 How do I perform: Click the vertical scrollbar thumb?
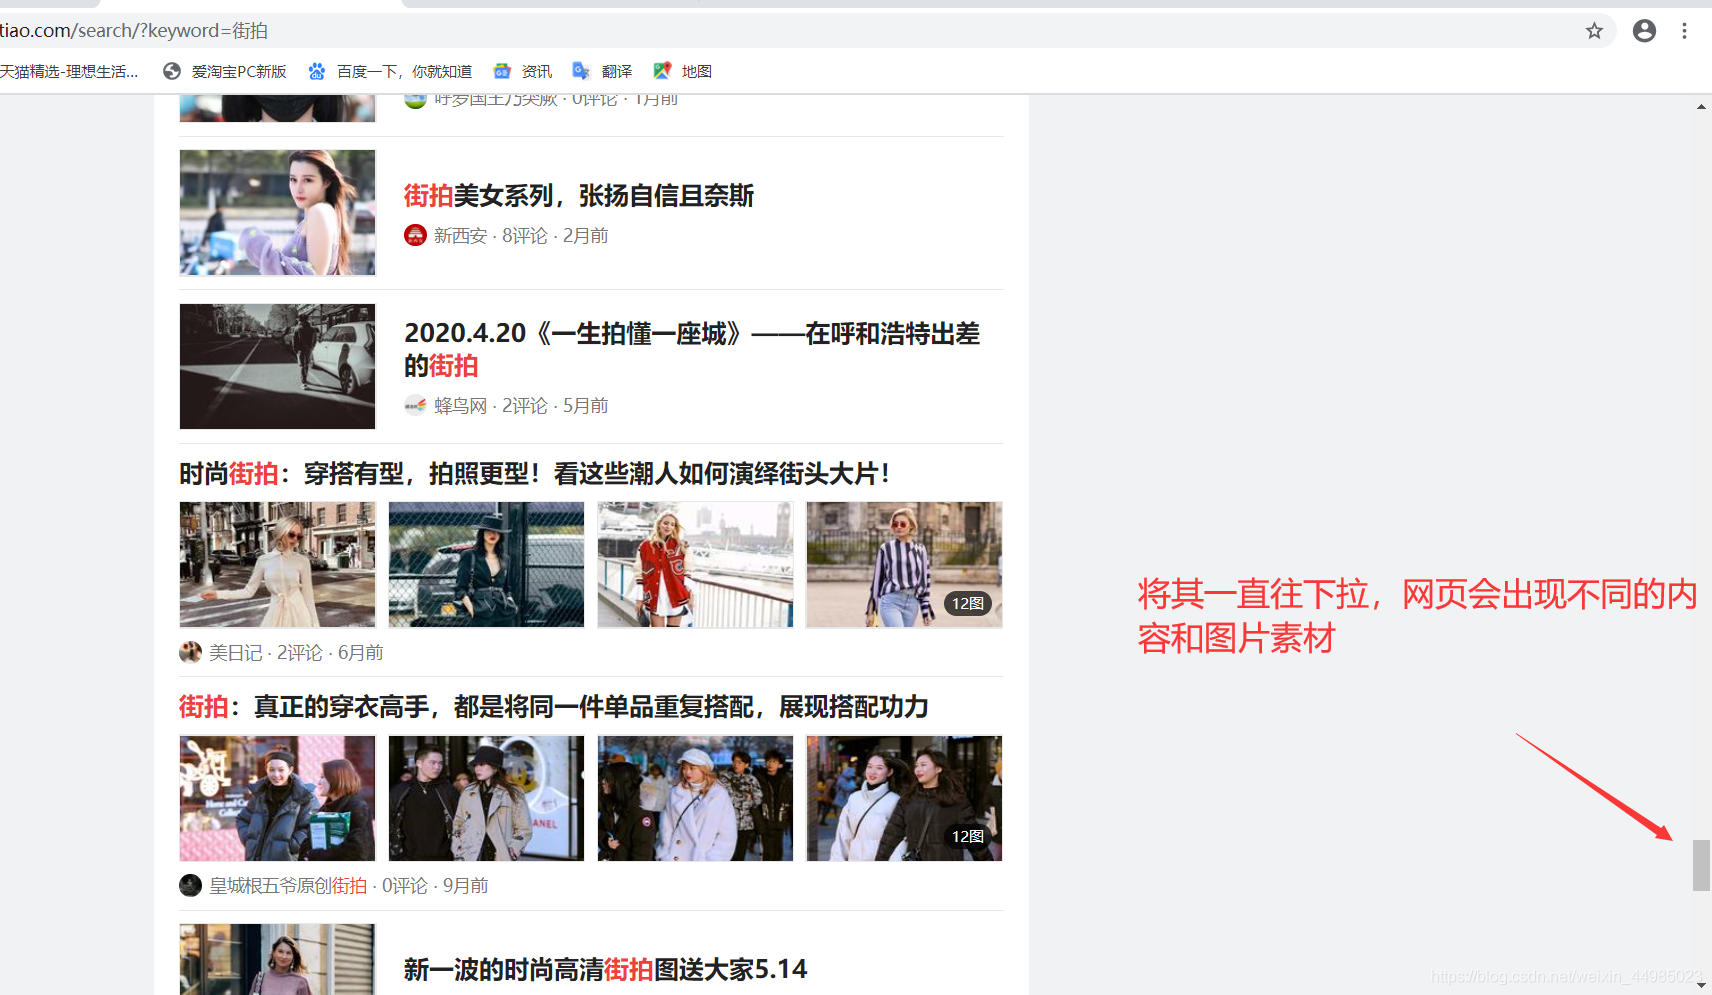click(1701, 865)
